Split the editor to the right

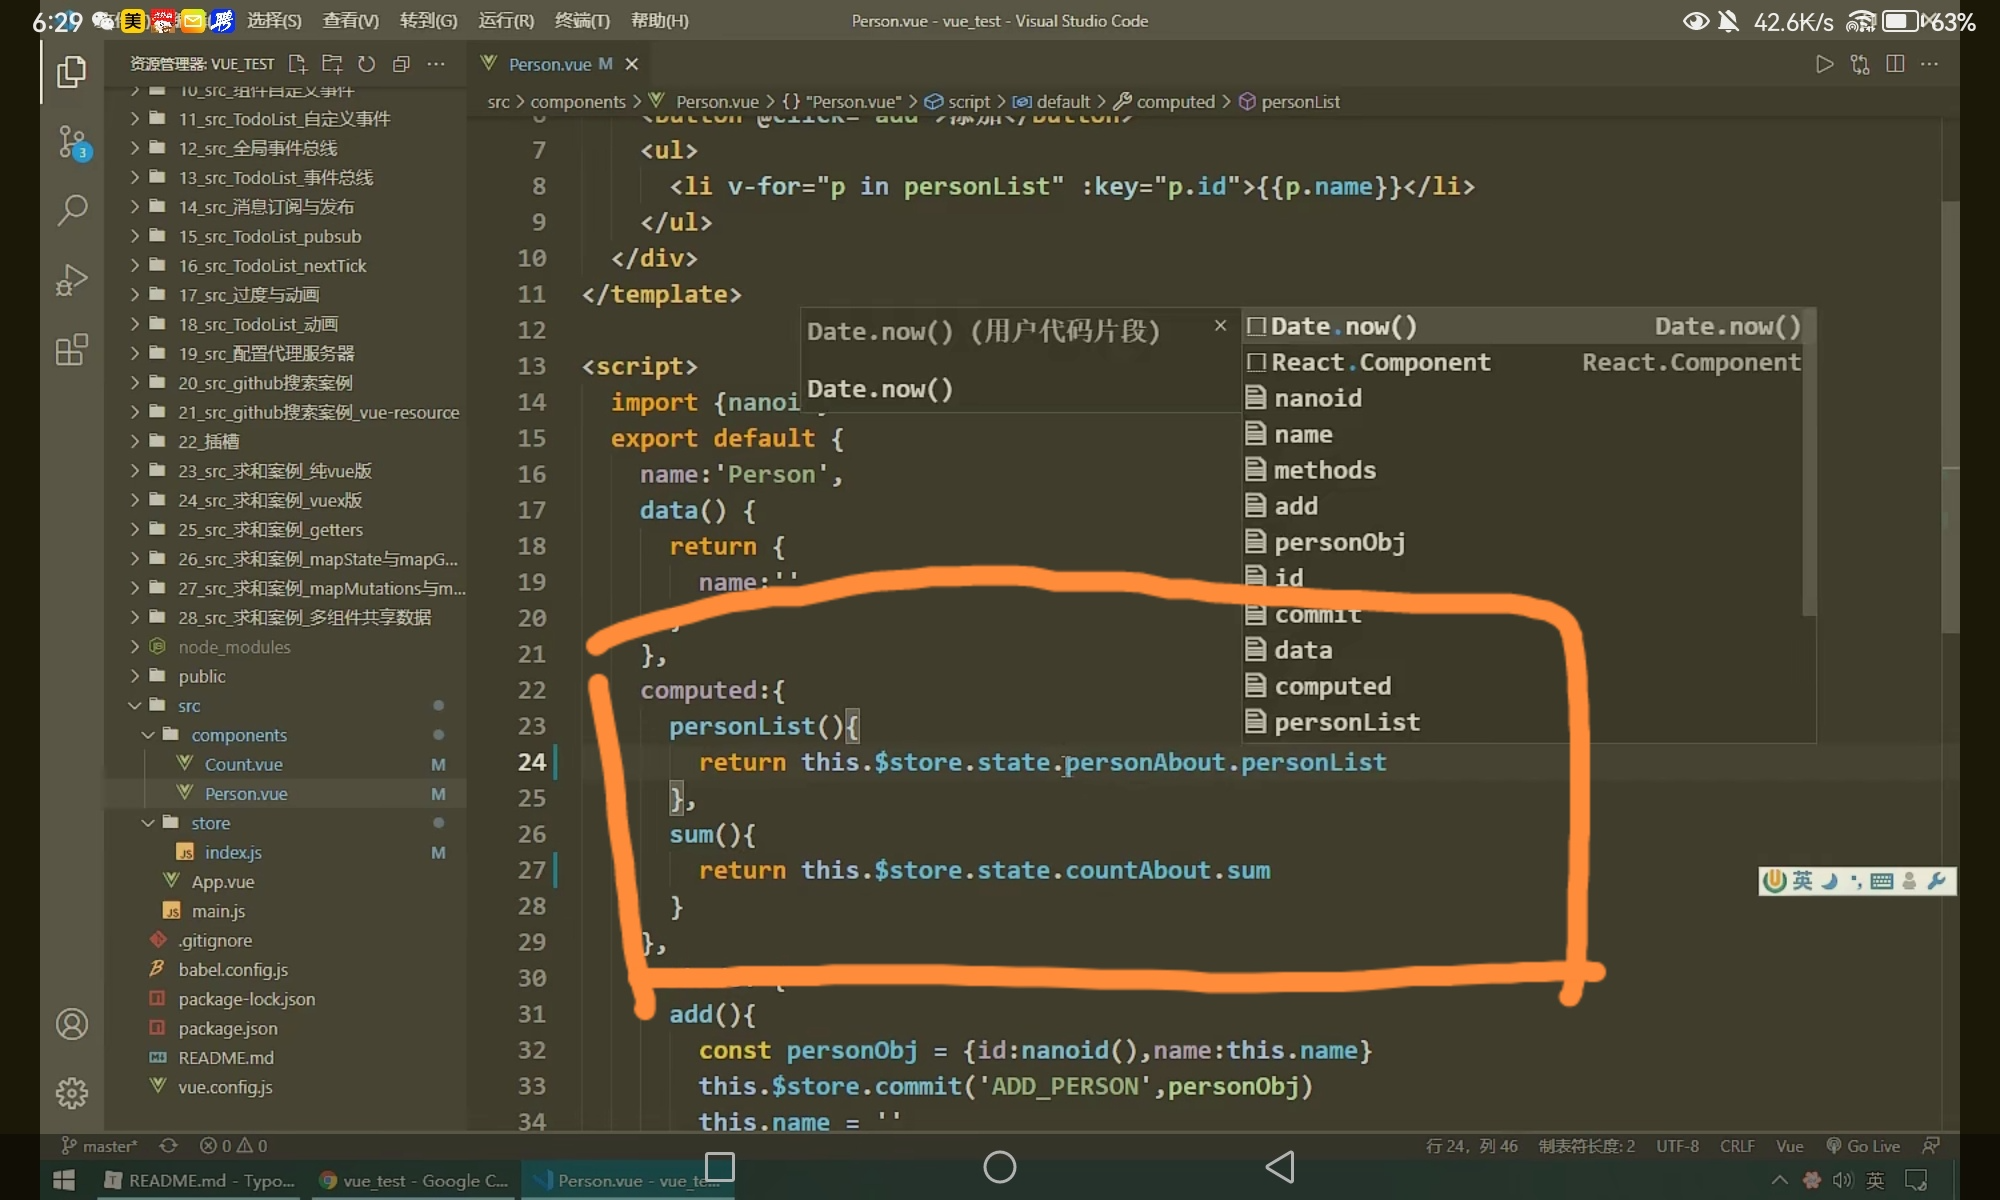coord(1894,64)
